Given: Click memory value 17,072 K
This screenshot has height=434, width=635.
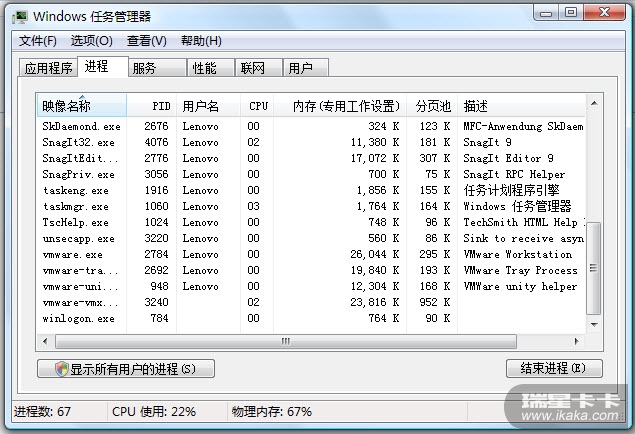Looking at the screenshot, I should 375,158.
